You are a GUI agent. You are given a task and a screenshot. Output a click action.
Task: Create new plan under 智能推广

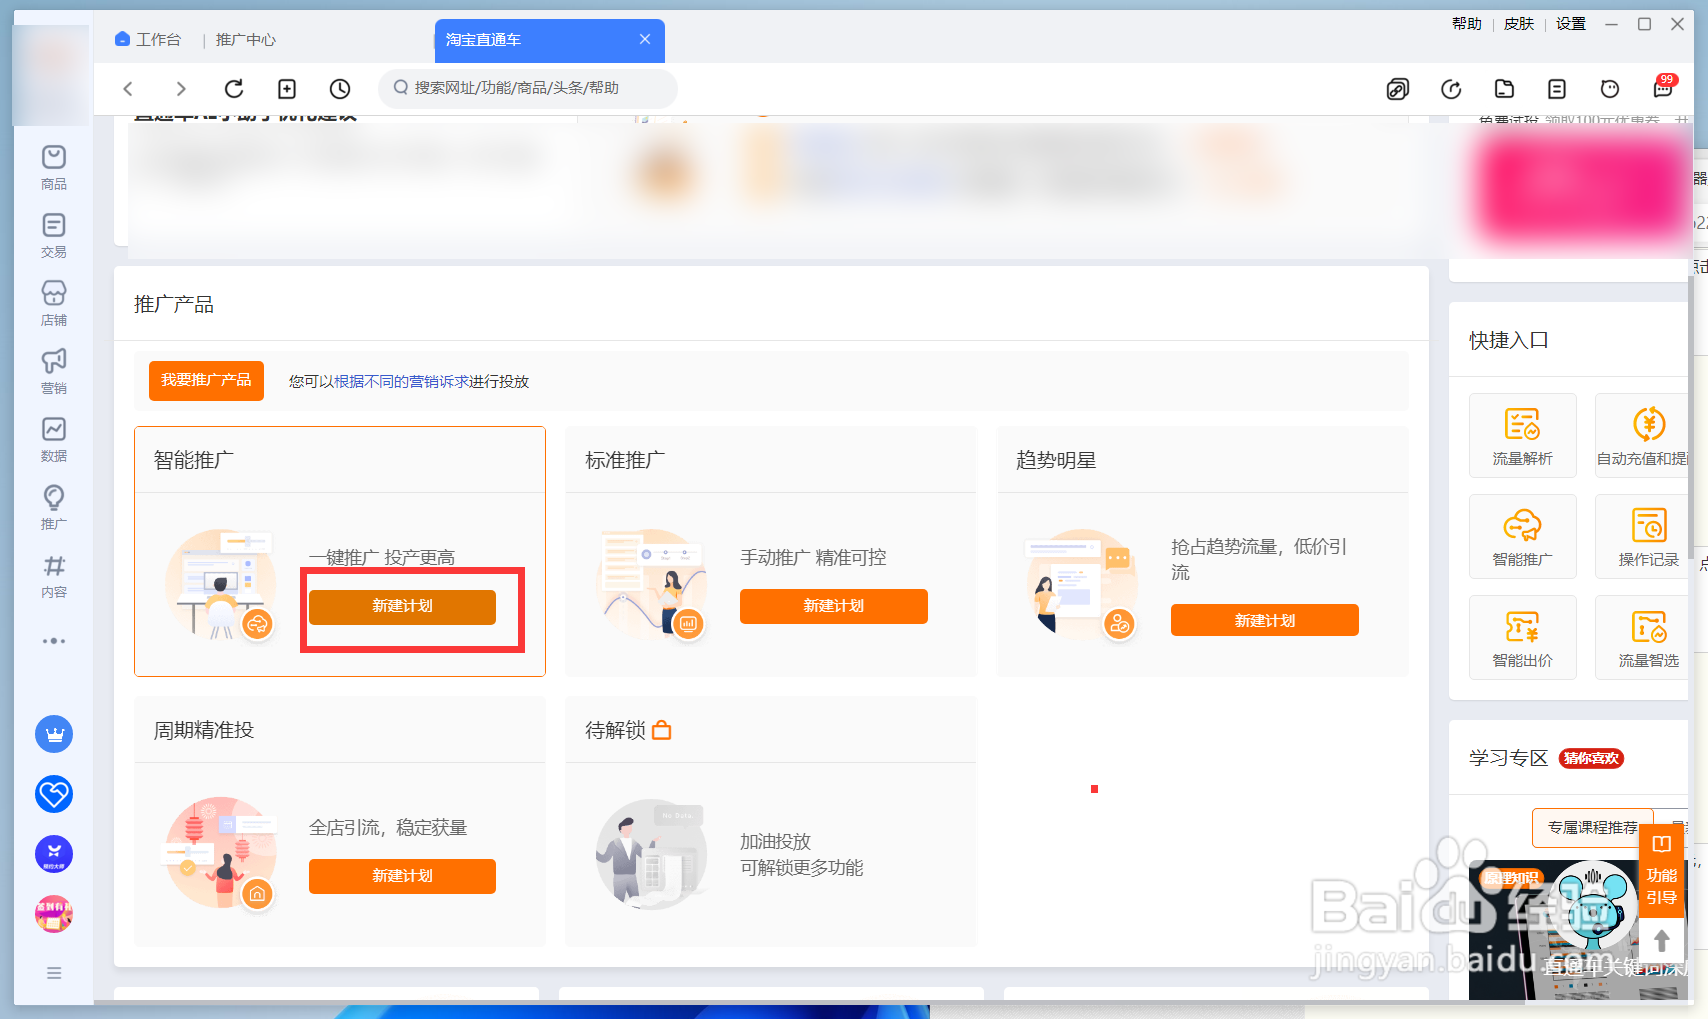click(x=402, y=606)
